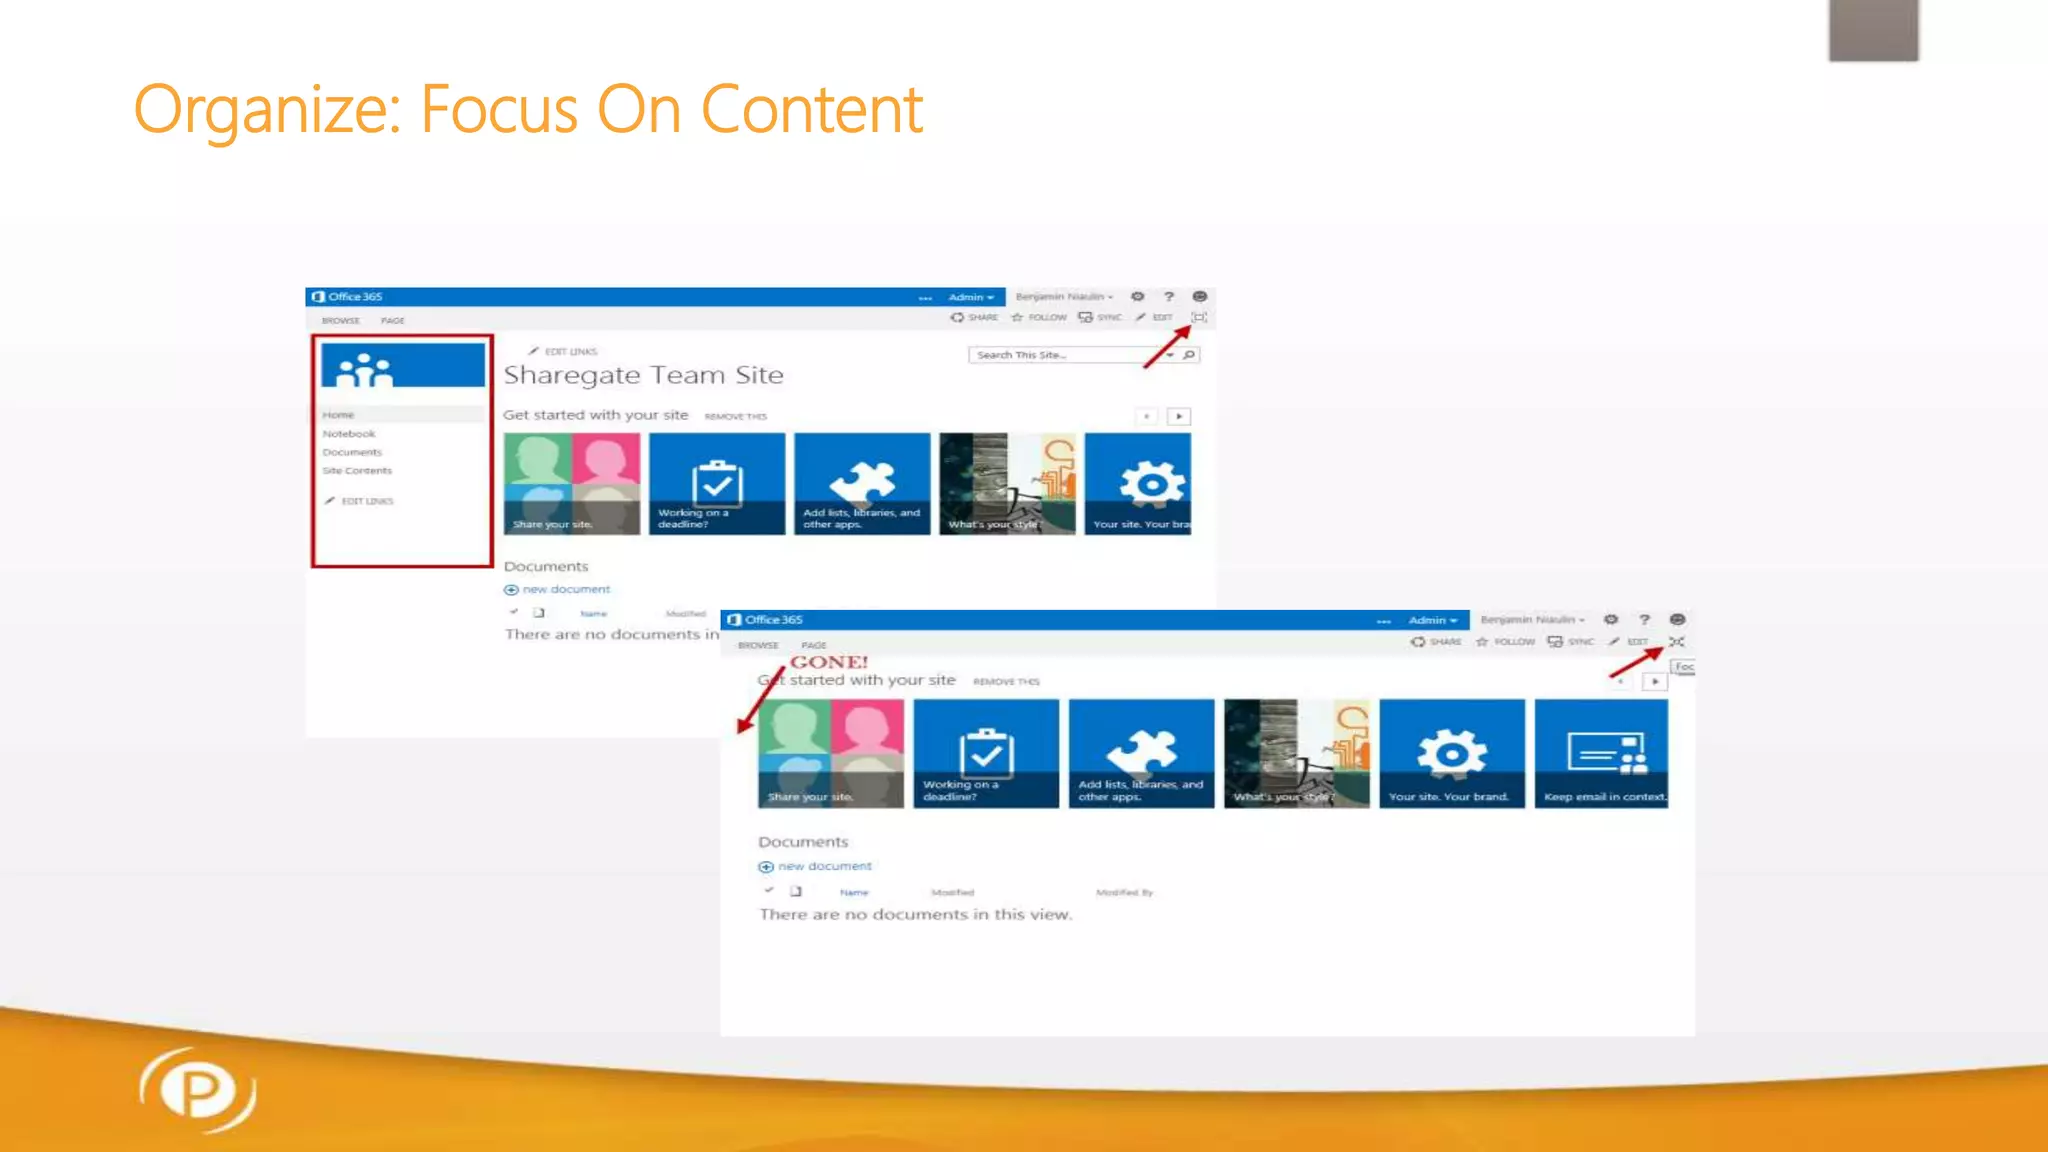Click the file type column icon in focus-mode document list
Image resolution: width=2048 pixels, height=1152 pixels.
(796, 891)
